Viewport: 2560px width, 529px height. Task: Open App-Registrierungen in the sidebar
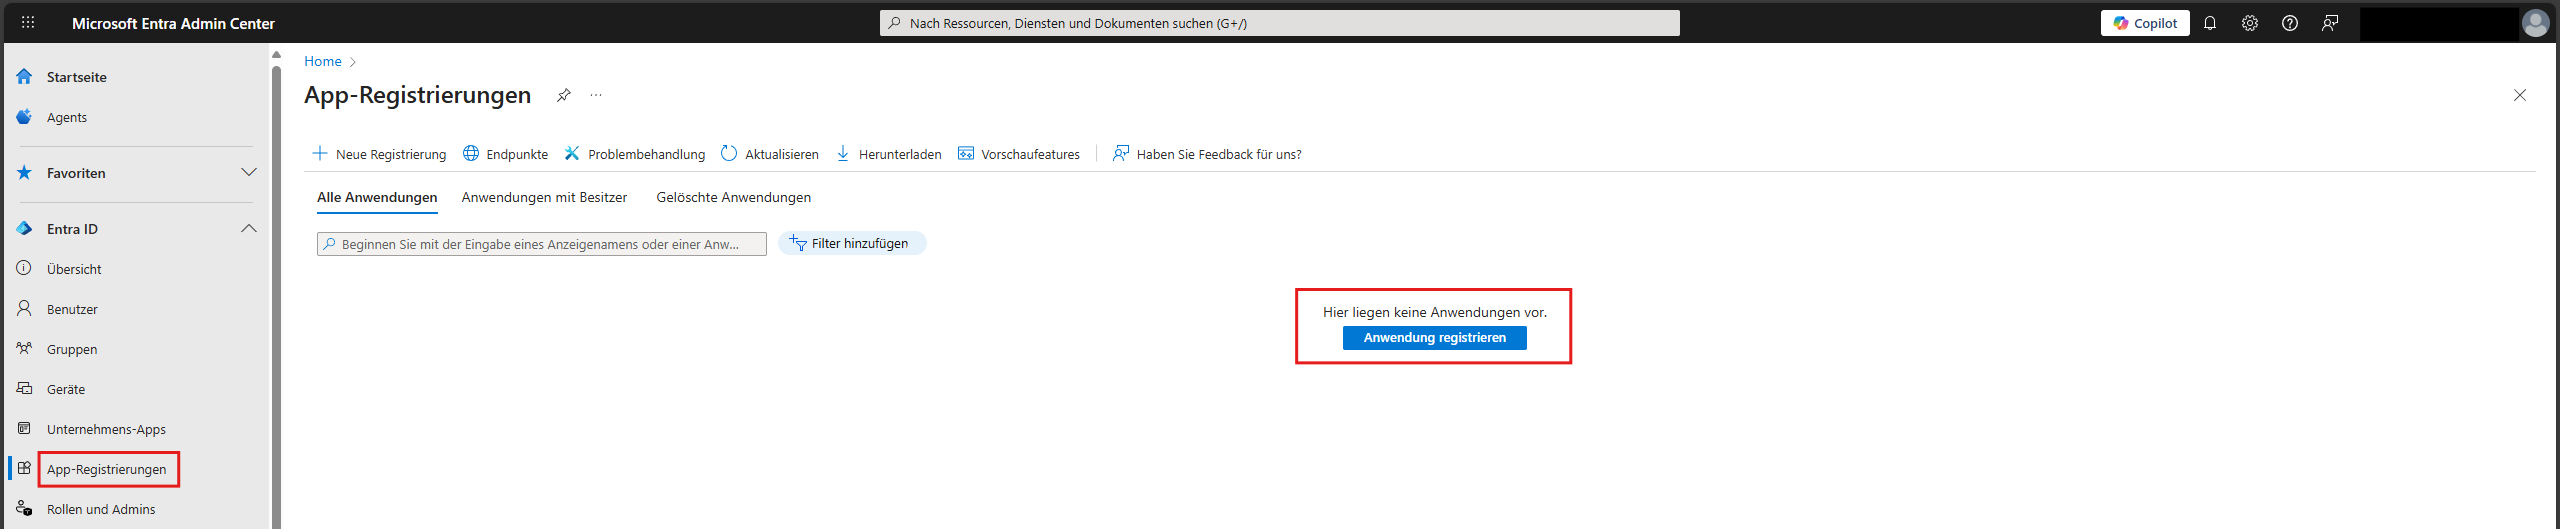pos(107,469)
